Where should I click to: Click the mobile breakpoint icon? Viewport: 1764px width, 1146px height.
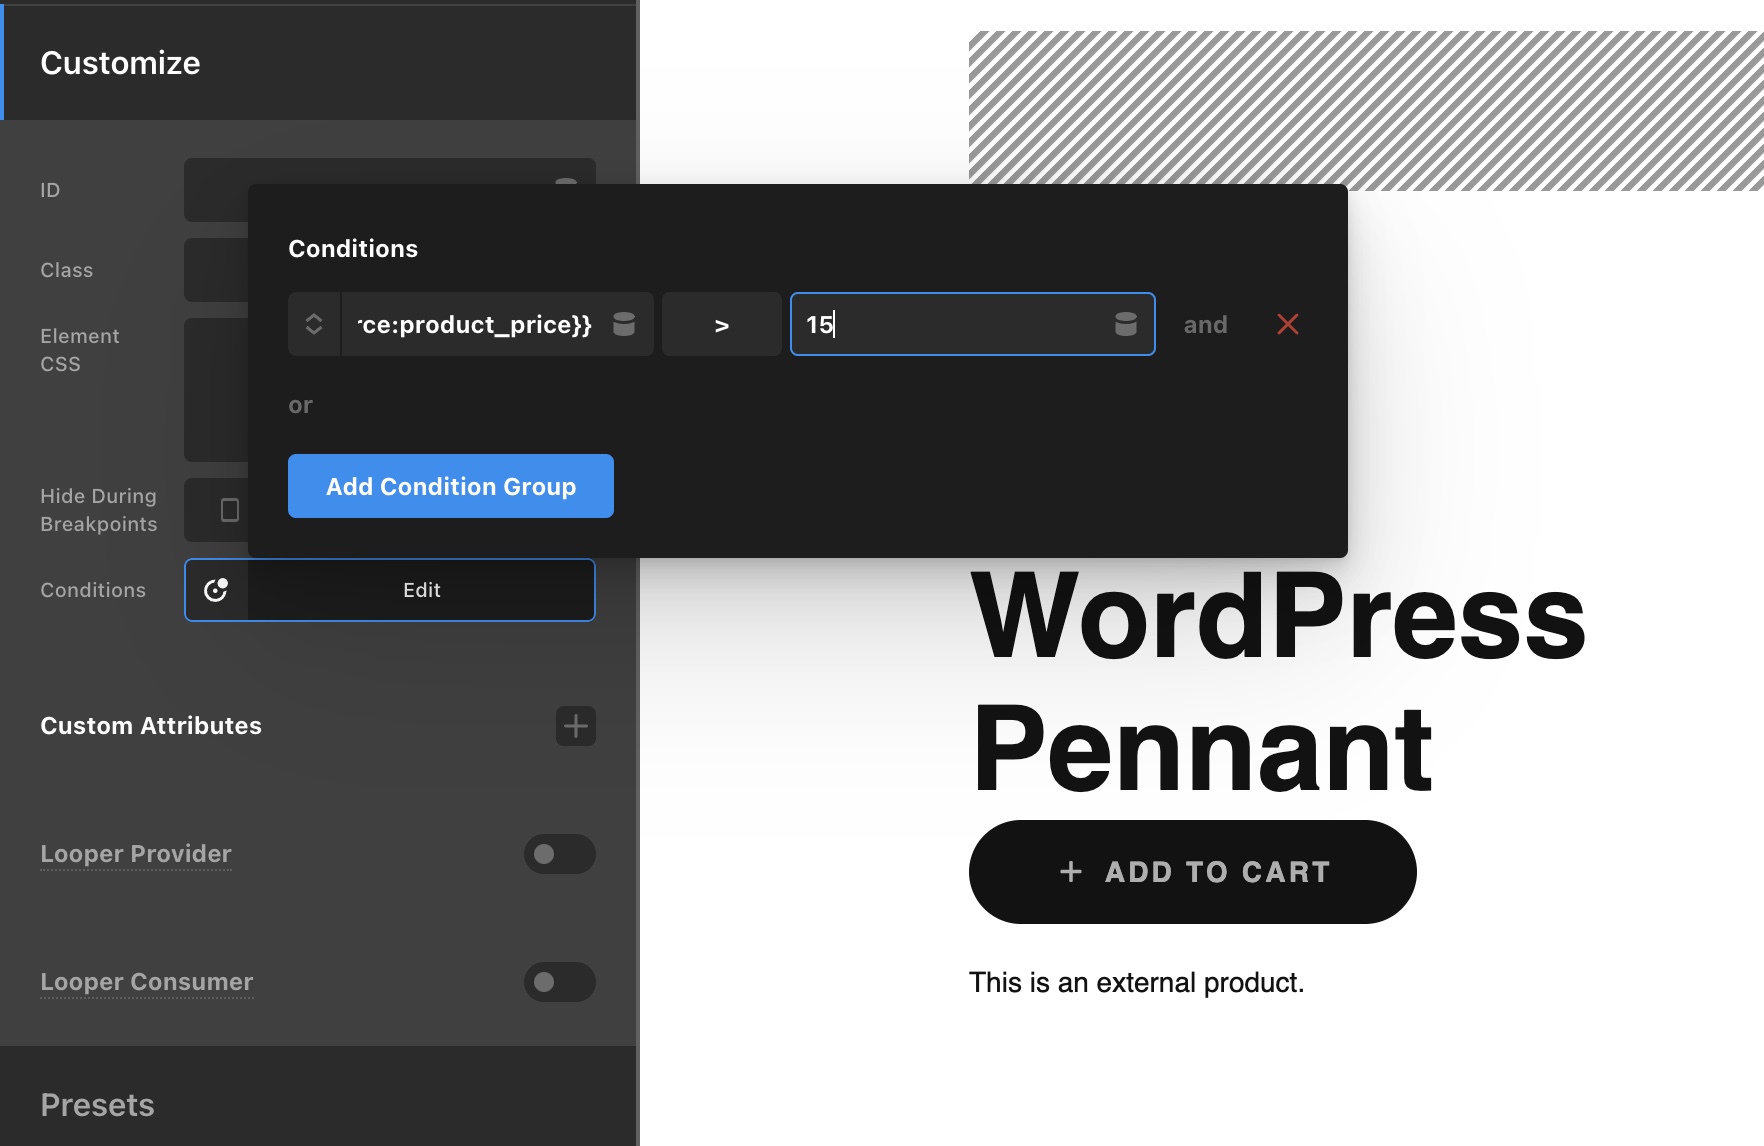coord(230,510)
